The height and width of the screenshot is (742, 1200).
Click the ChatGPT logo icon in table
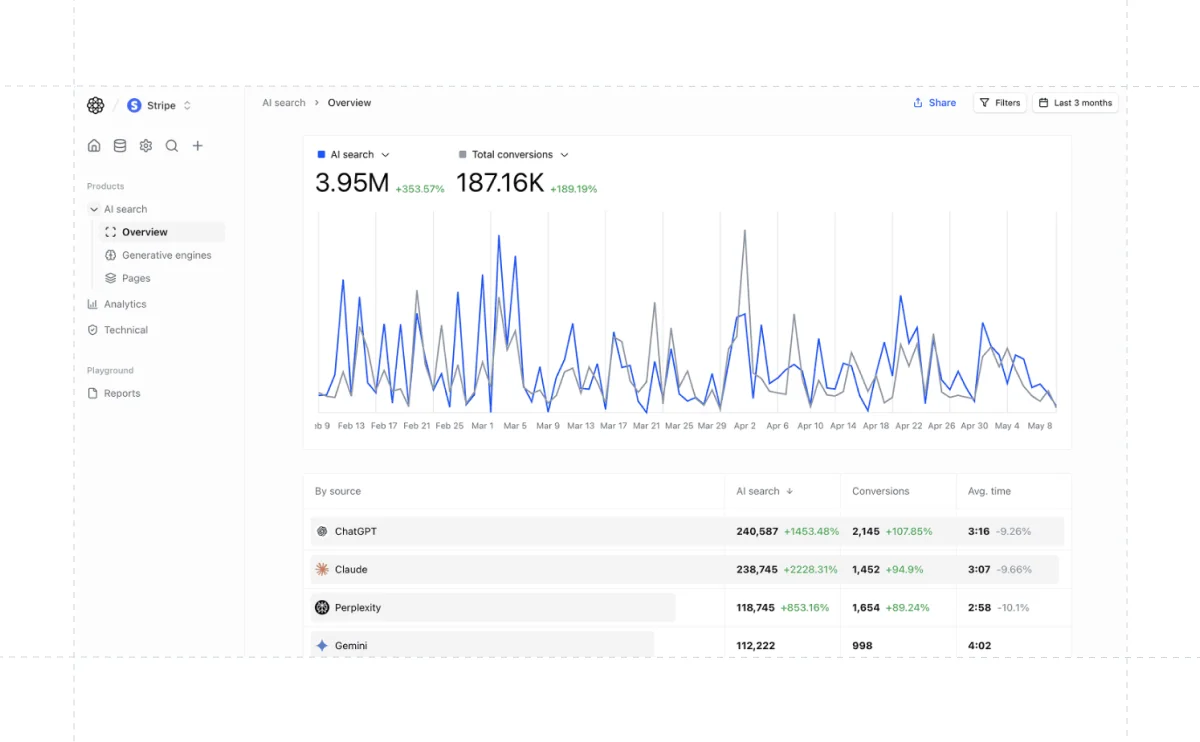point(322,532)
